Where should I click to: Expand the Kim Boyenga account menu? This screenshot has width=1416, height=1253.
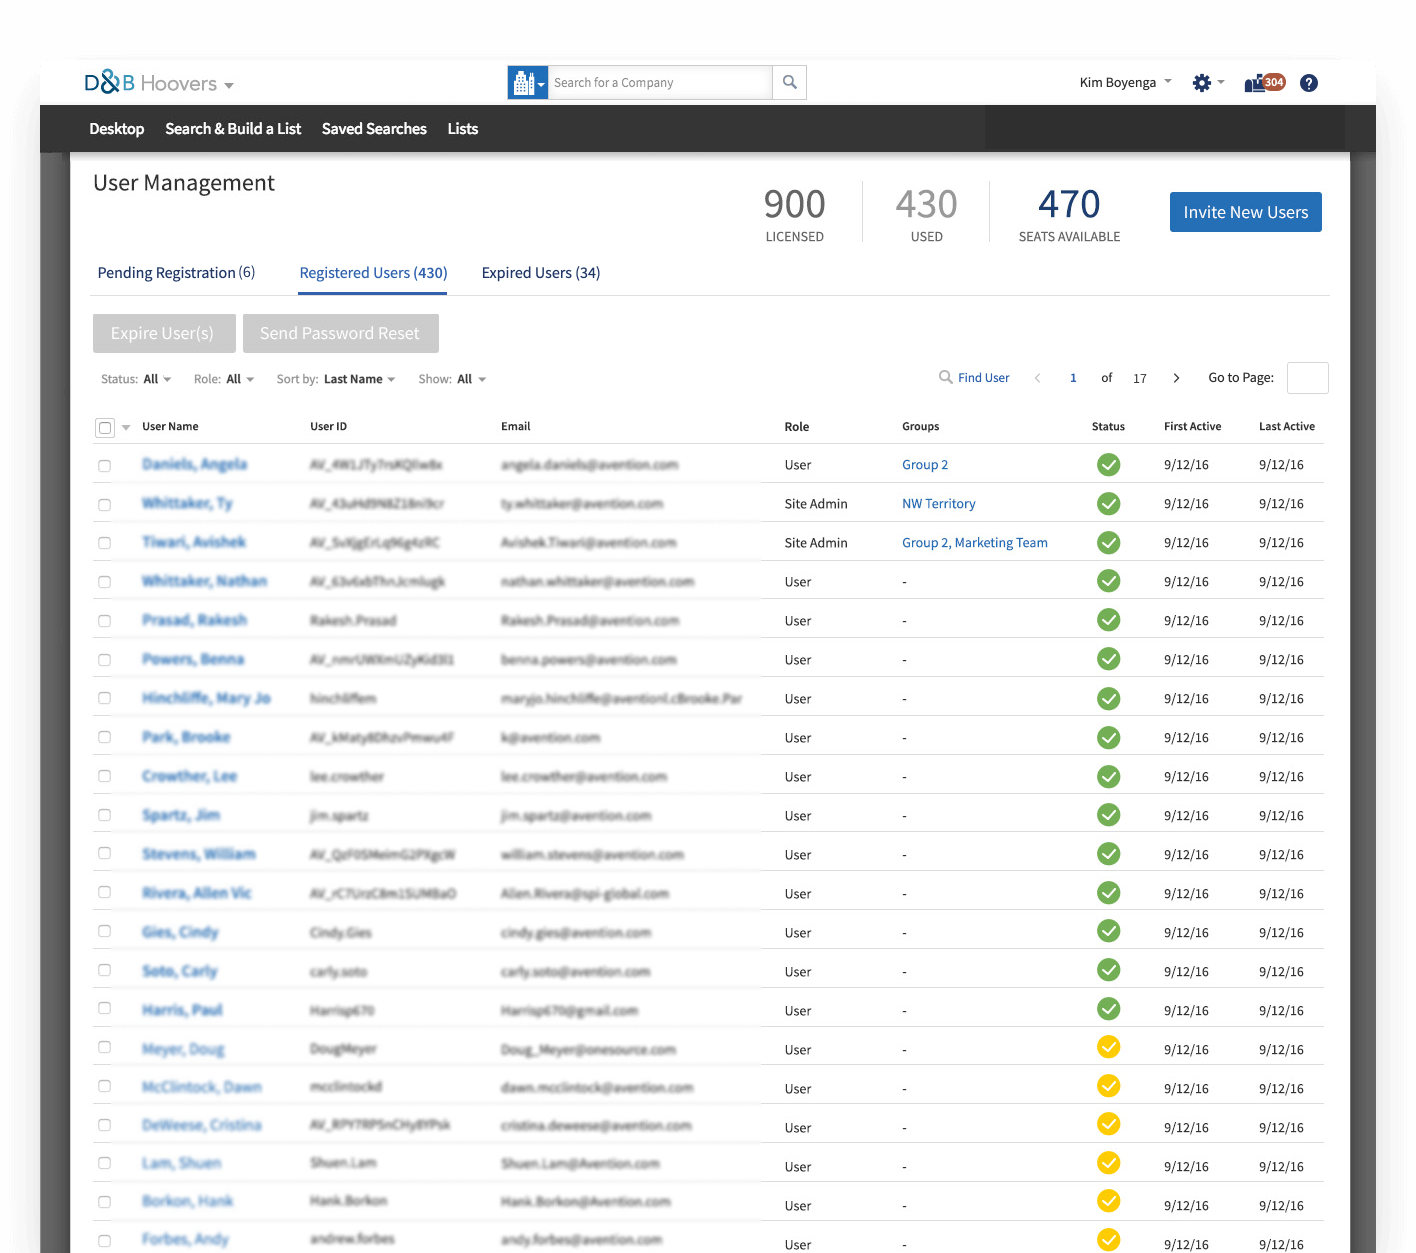tap(1125, 83)
